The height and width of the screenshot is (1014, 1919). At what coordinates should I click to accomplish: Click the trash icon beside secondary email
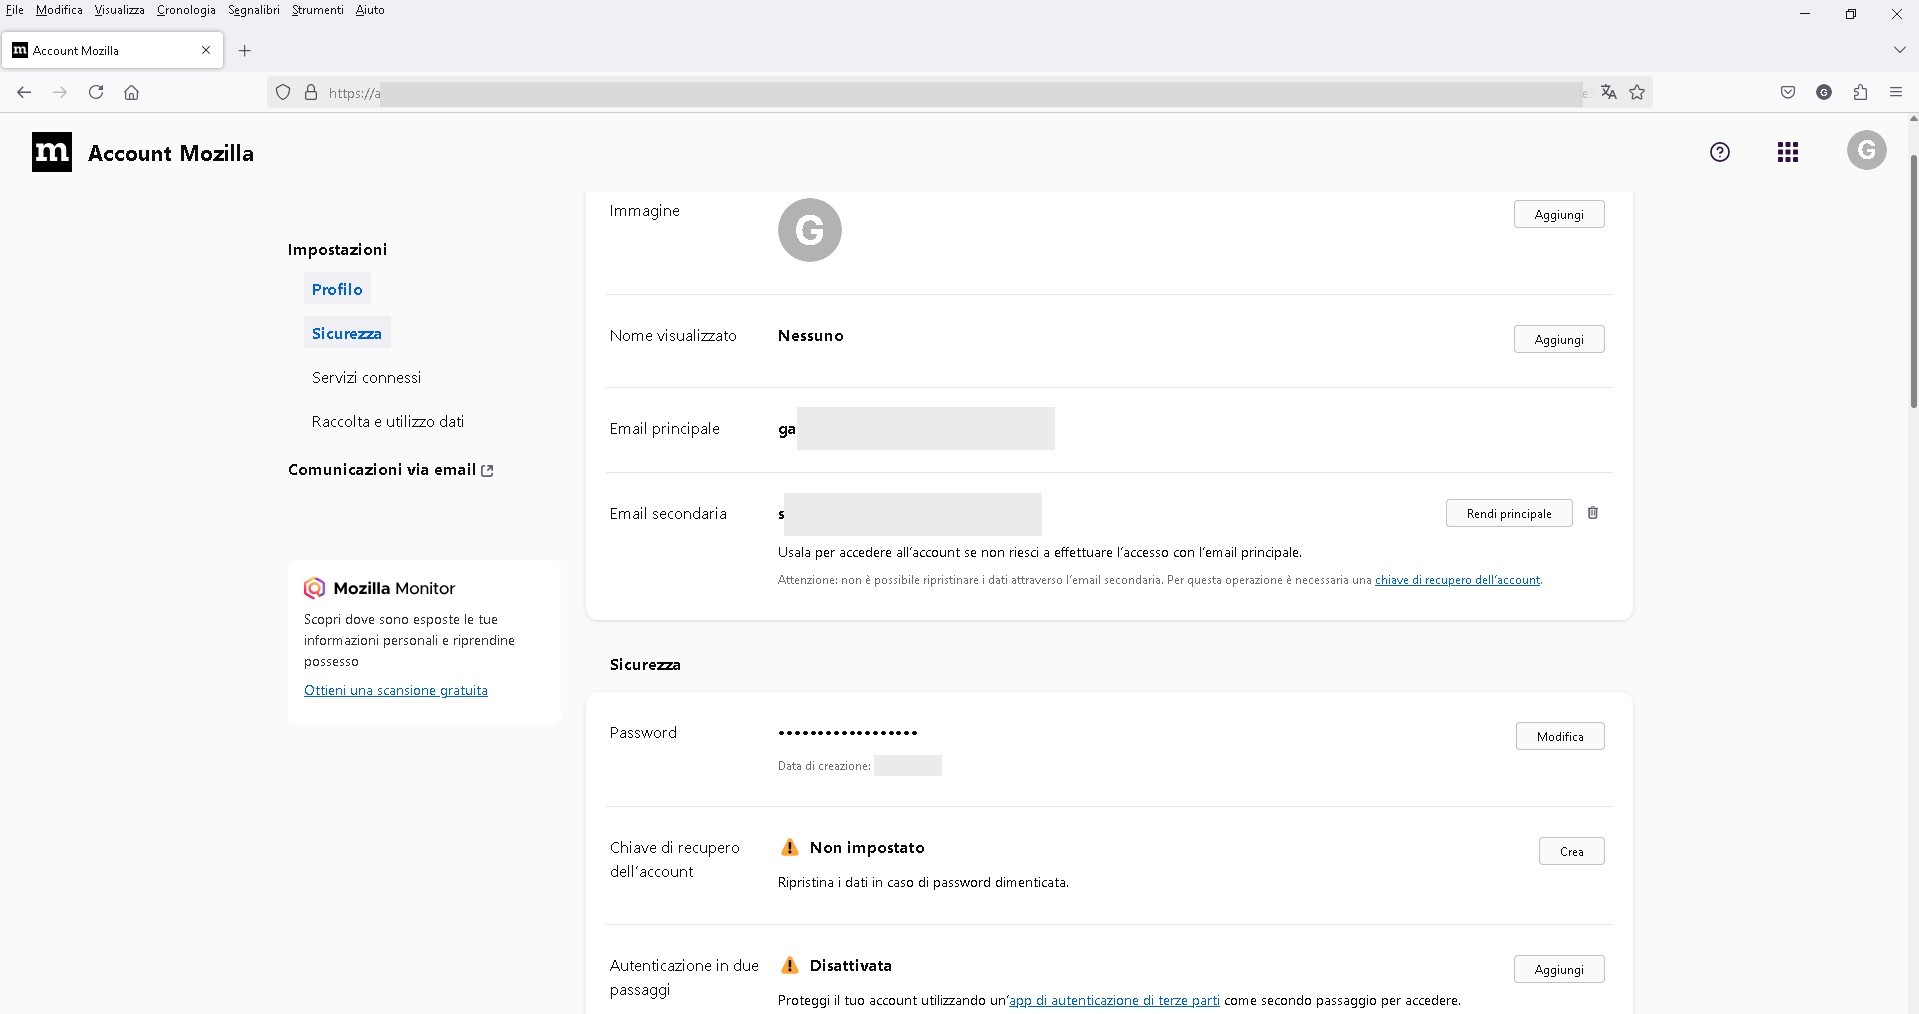click(x=1593, y=513)
